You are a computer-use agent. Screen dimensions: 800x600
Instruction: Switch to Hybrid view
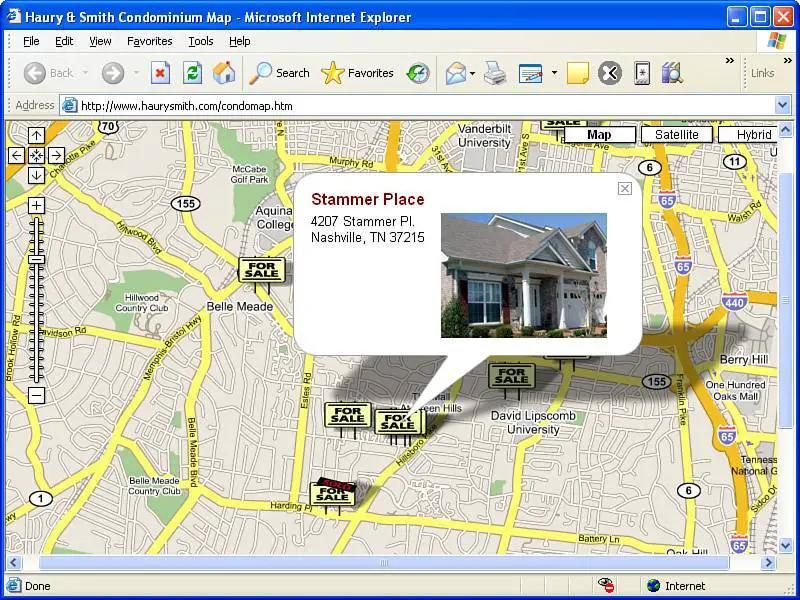tap(748, 135)
